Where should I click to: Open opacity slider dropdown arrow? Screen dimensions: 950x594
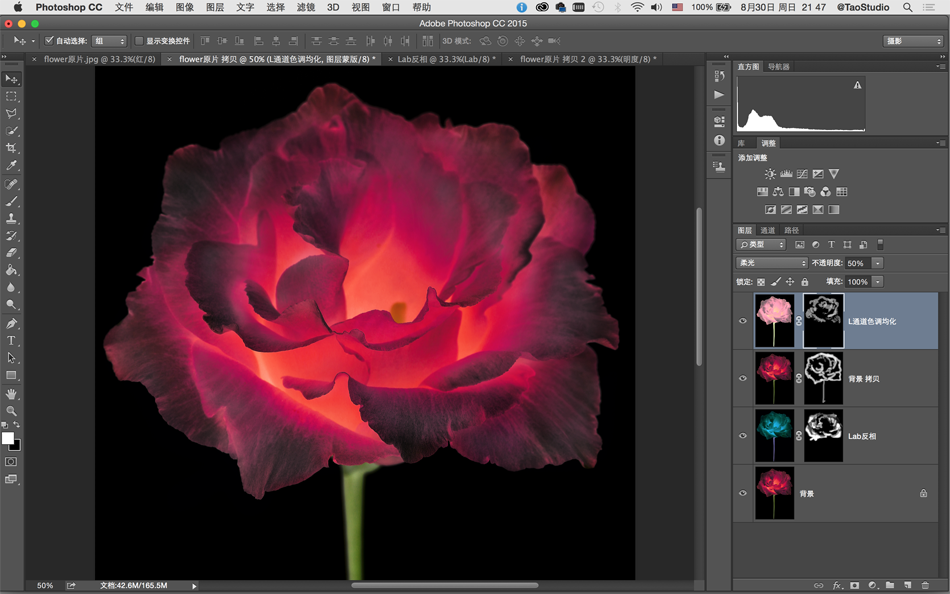pos(877,263)
